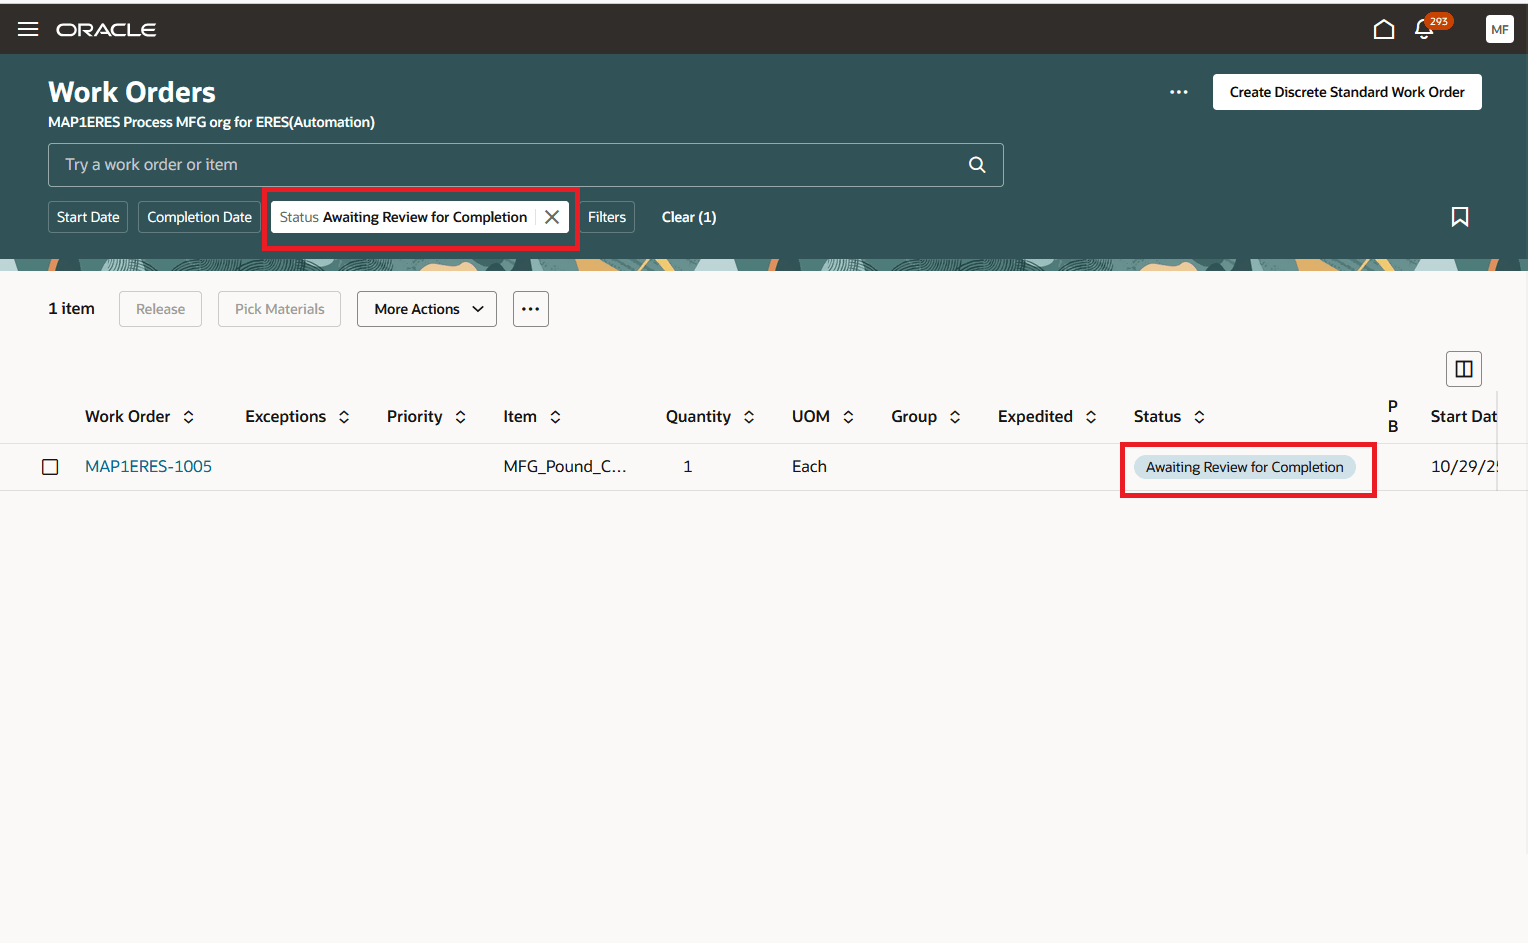Click the Awaiting Review for Completion badge
The height and width of the screenshot is (943, 1528).
click(1245, 467)
